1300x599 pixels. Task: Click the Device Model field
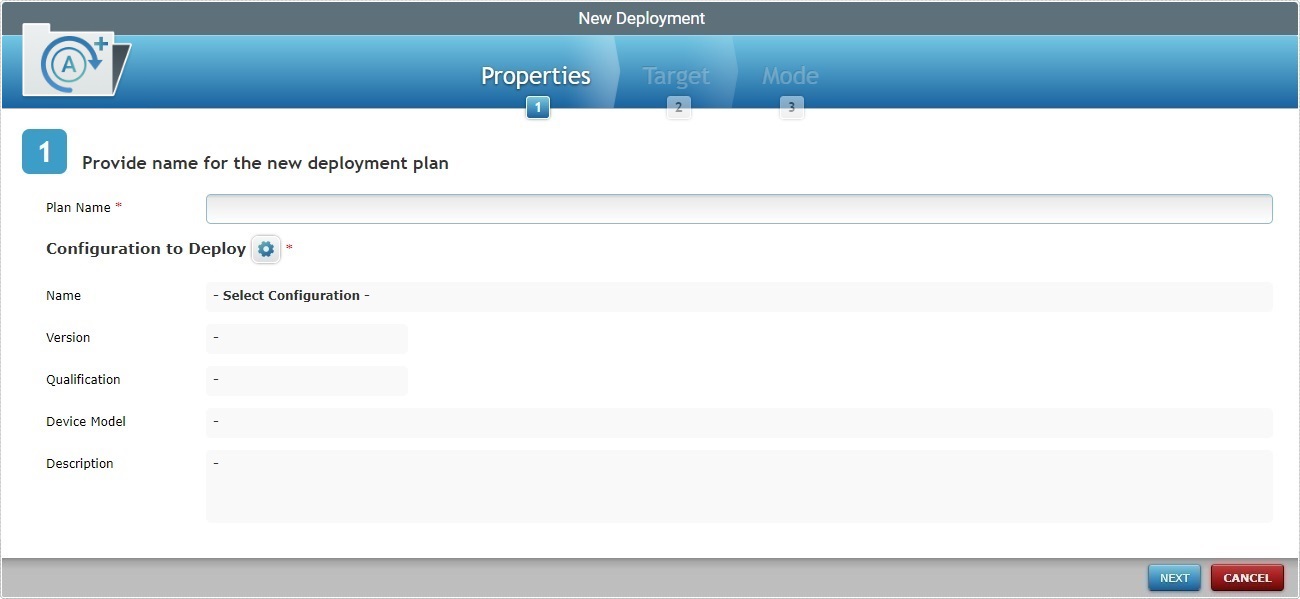click(738, 422)
